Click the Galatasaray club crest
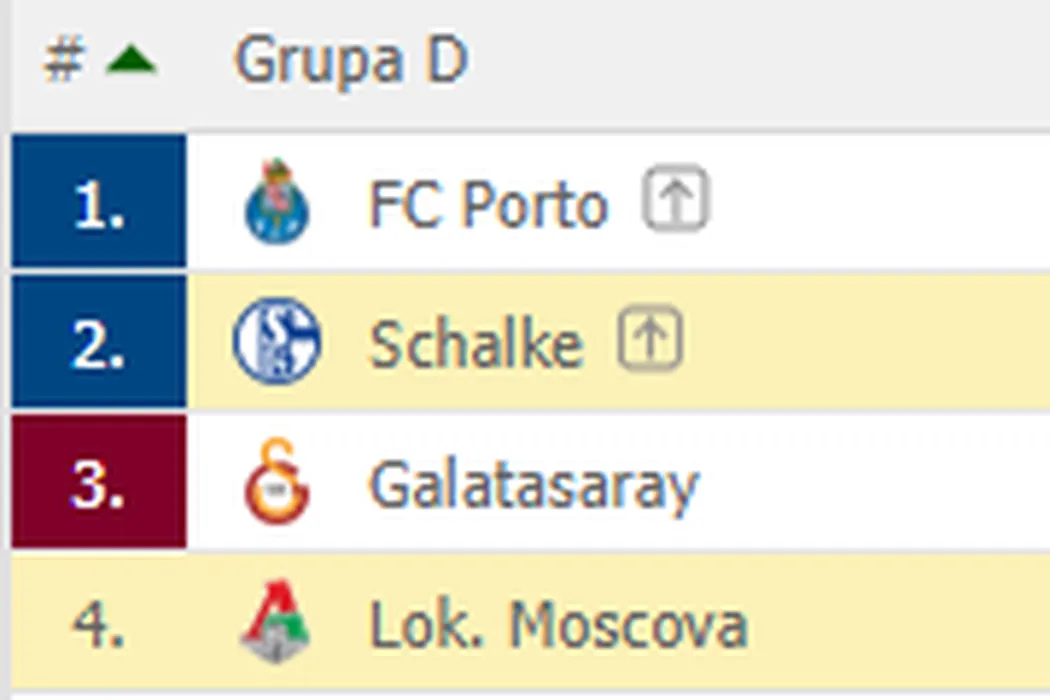1050x700 pixels. pos(277,483)
